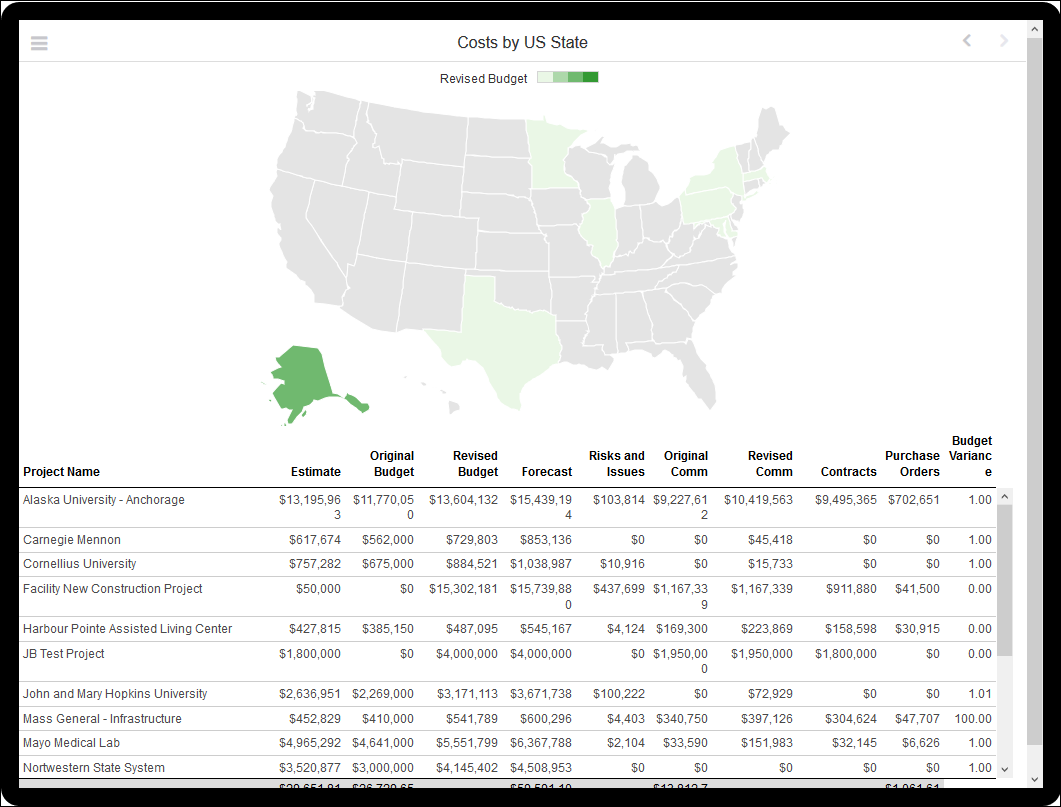Sort by Contracts column header
Screen dimensions: 1061x807
tap(849, 471)
